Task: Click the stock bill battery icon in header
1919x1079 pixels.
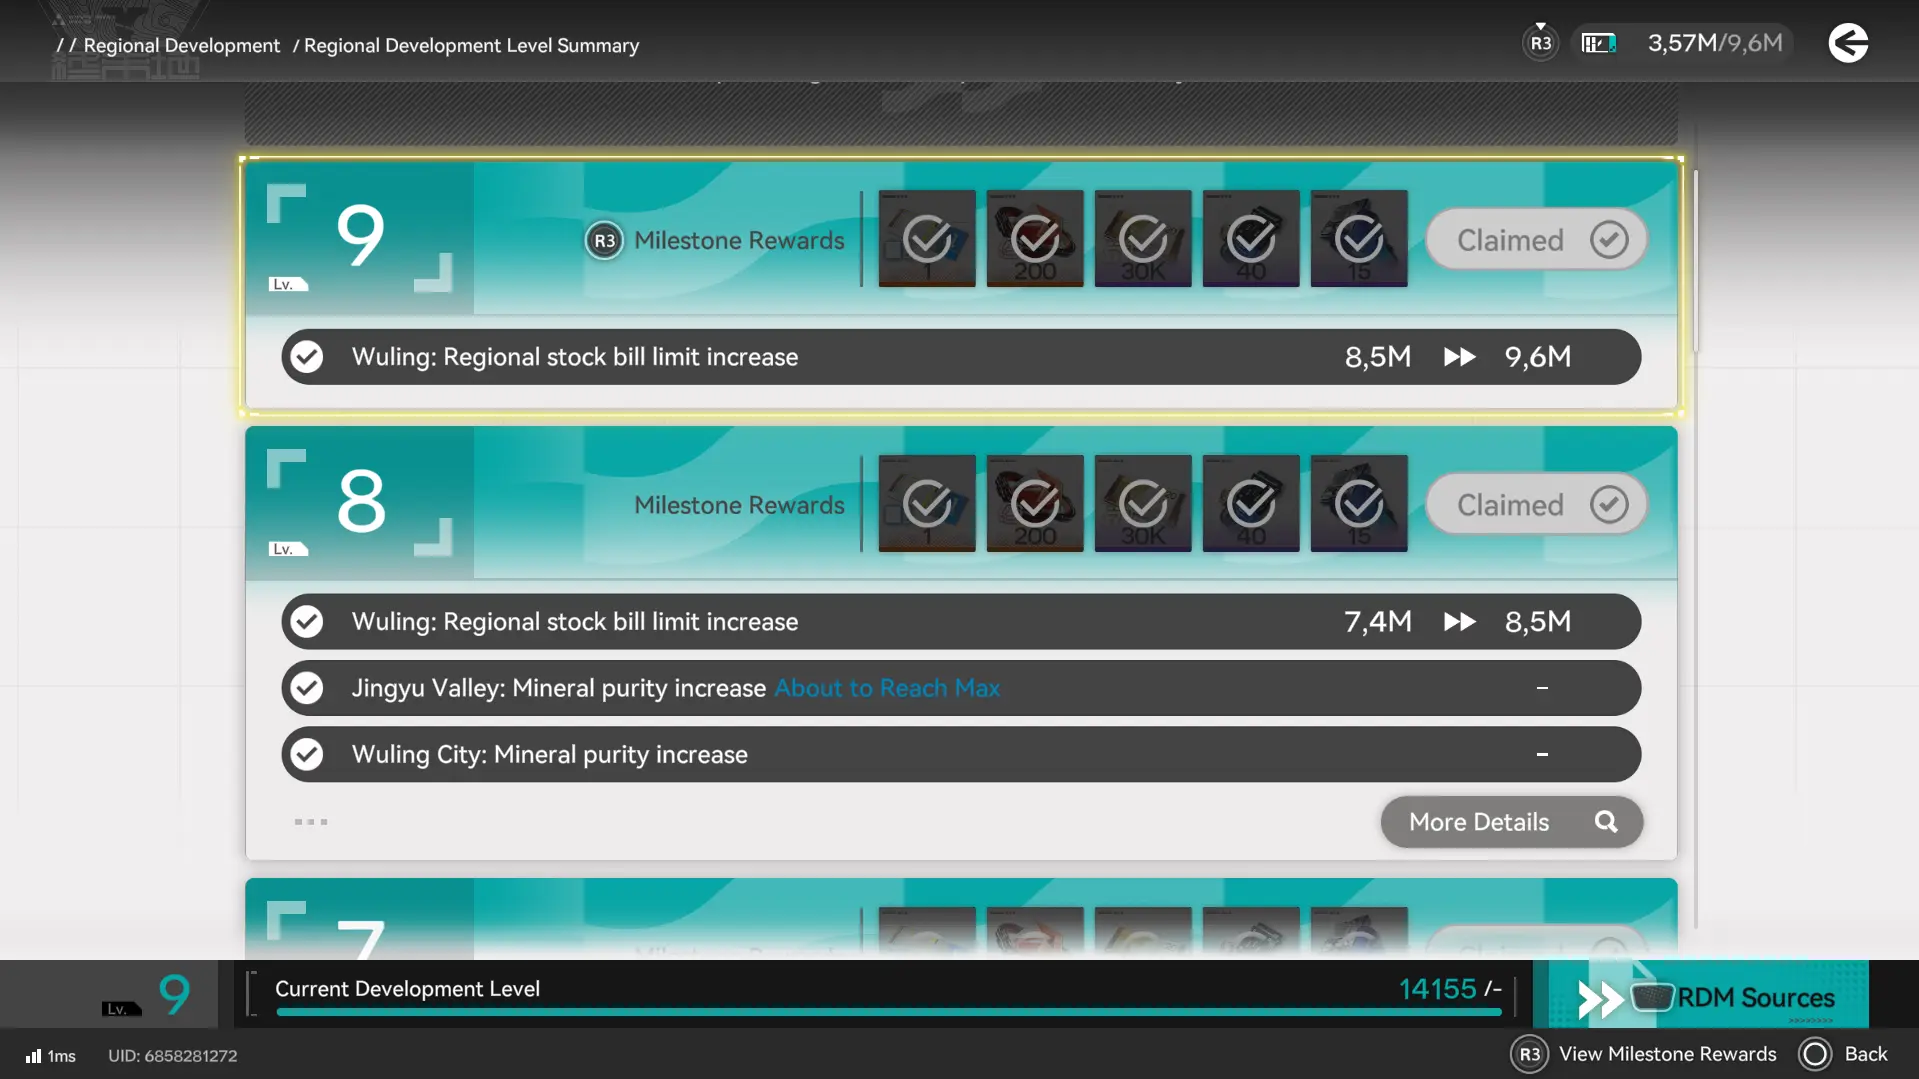Action: pyautogui.click(x=1598, y=43)
